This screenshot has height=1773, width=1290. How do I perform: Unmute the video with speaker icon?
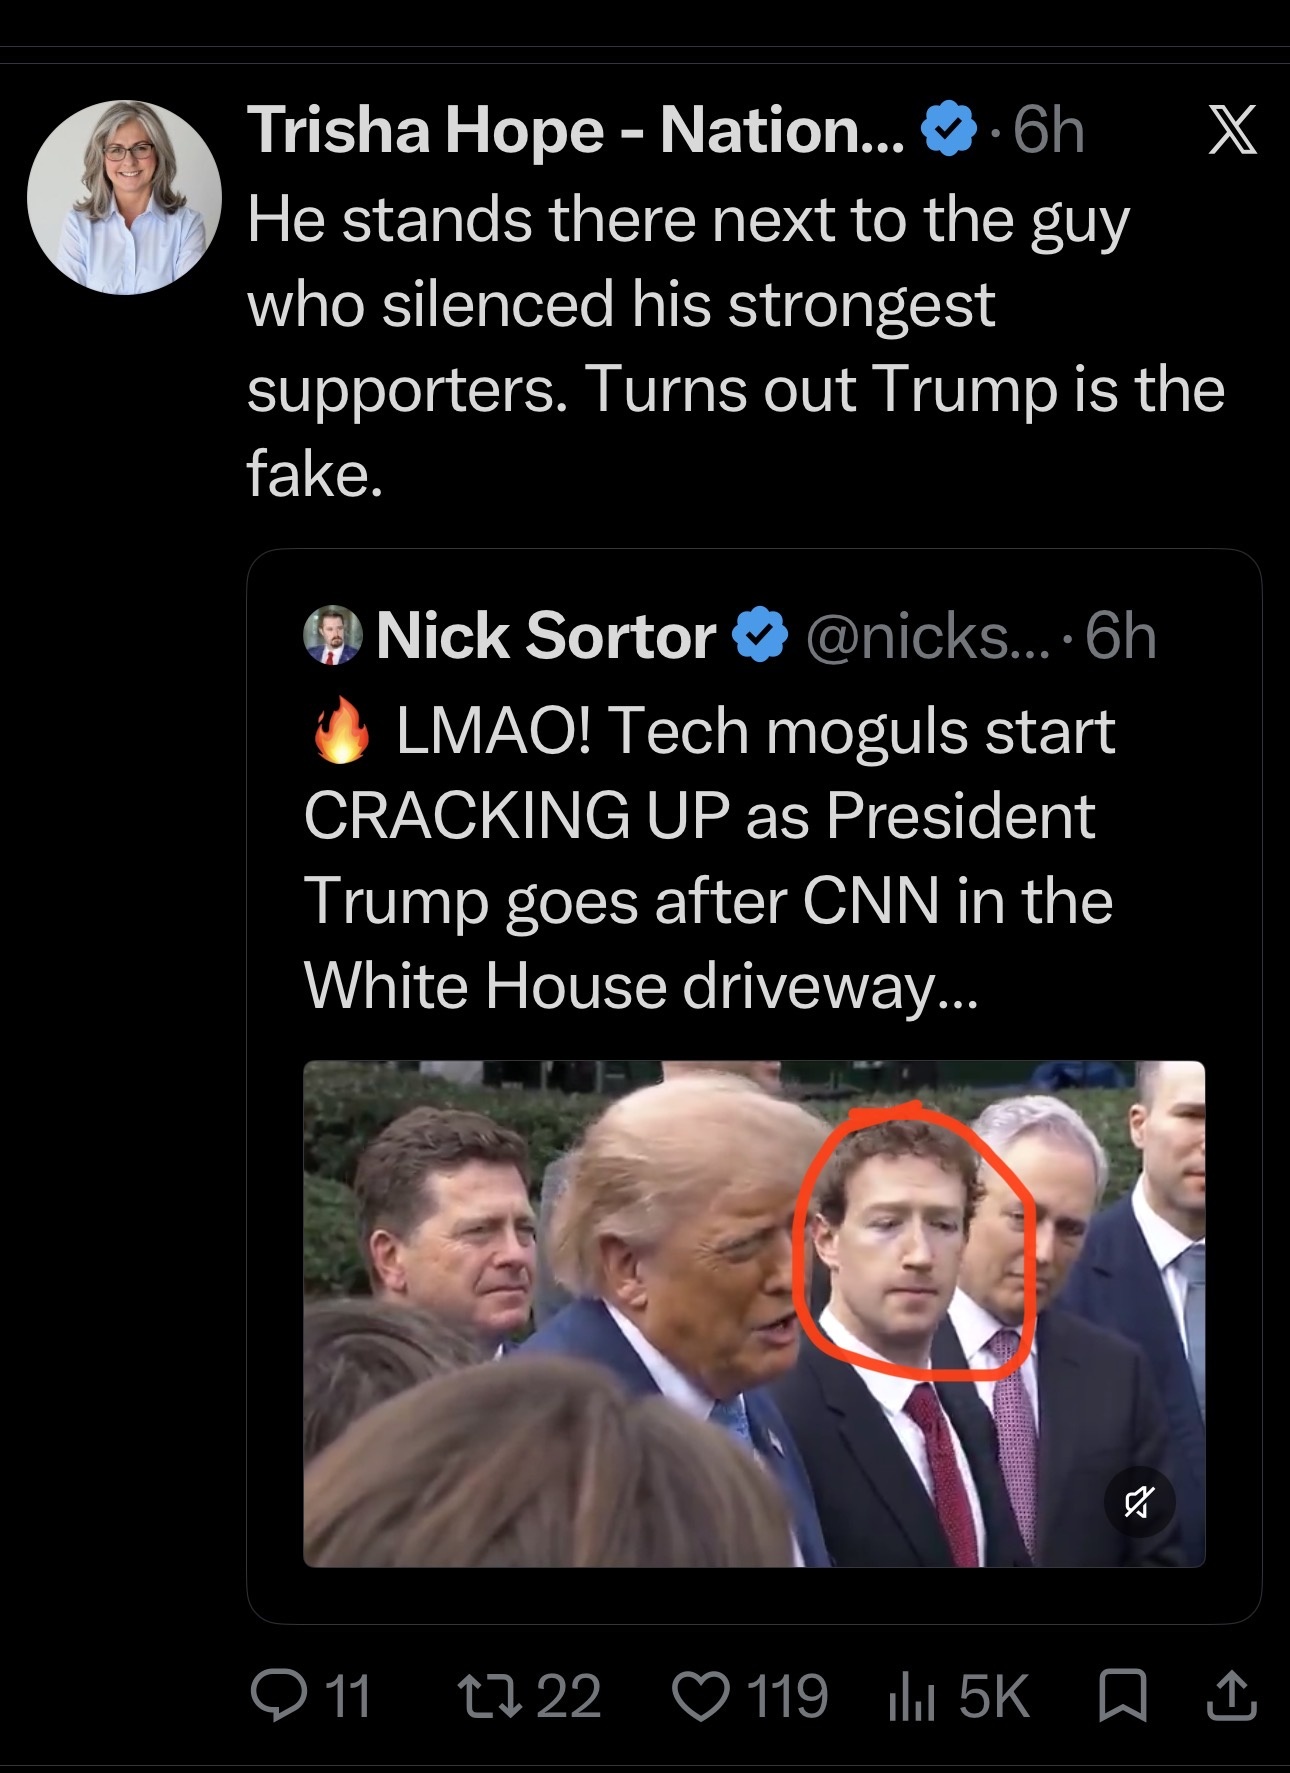tap(1139, 1501)
